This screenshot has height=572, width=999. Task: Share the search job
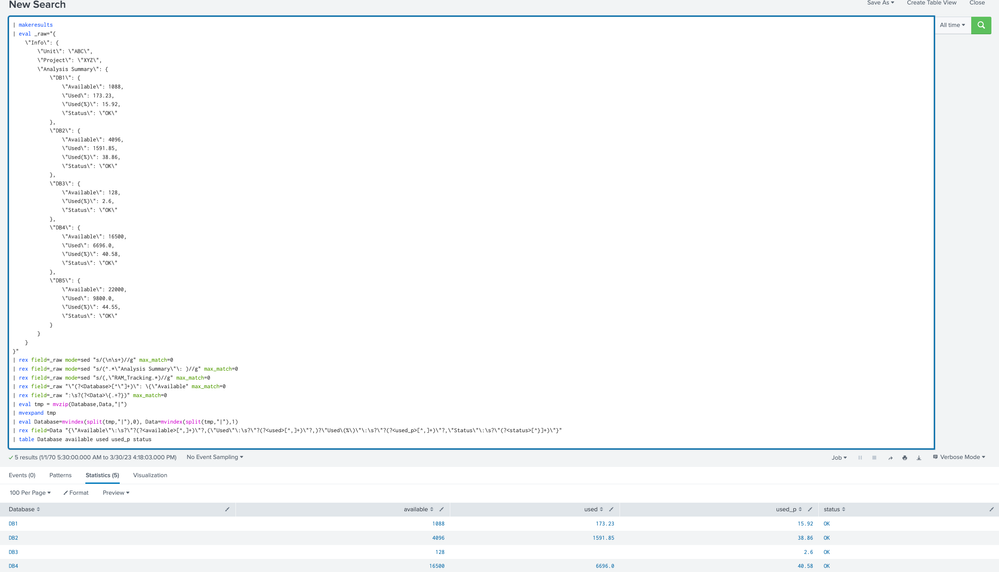[x=889, y=458]
